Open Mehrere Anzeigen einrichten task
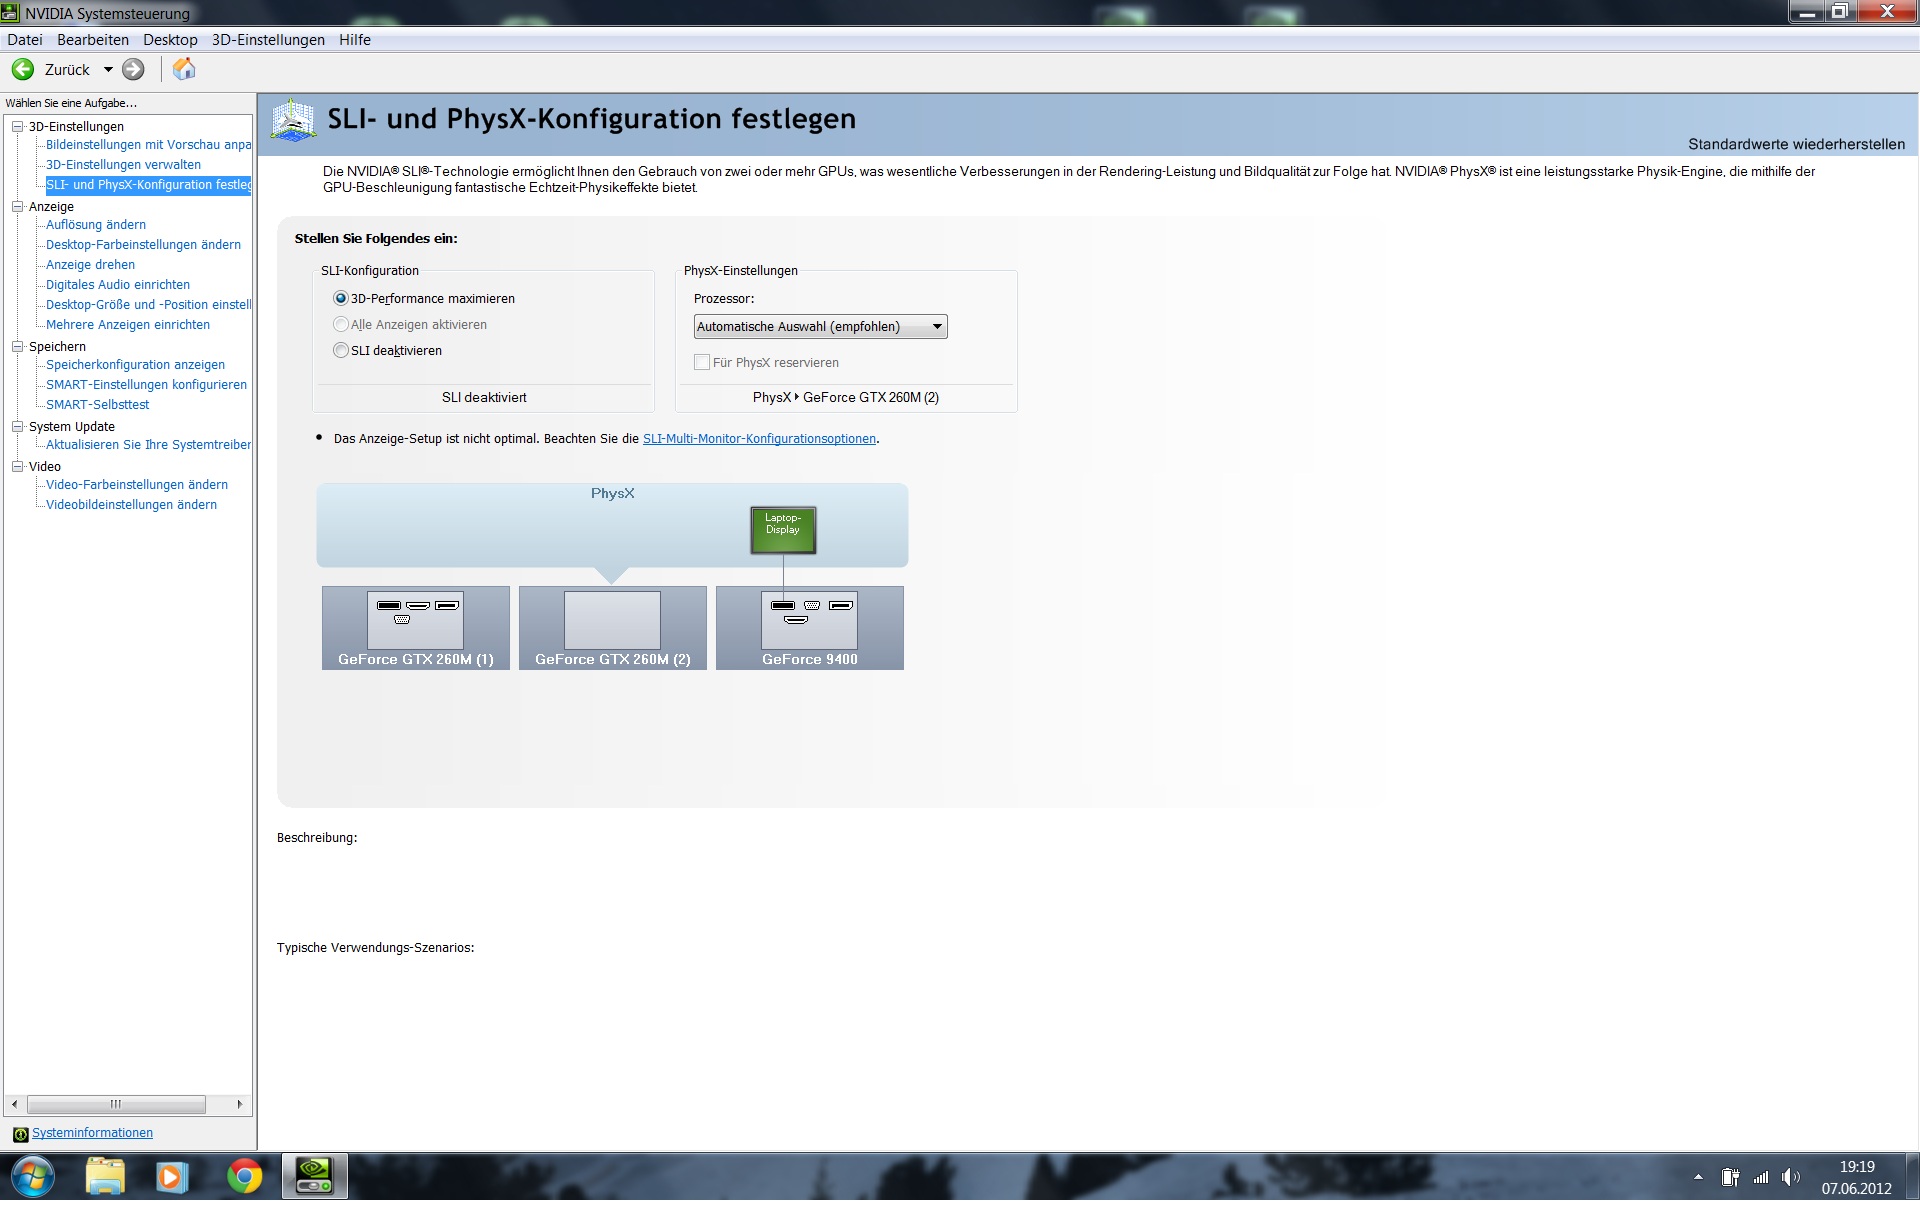The height and width of the screenshot is (1224, 1920). tap(128, 325)
